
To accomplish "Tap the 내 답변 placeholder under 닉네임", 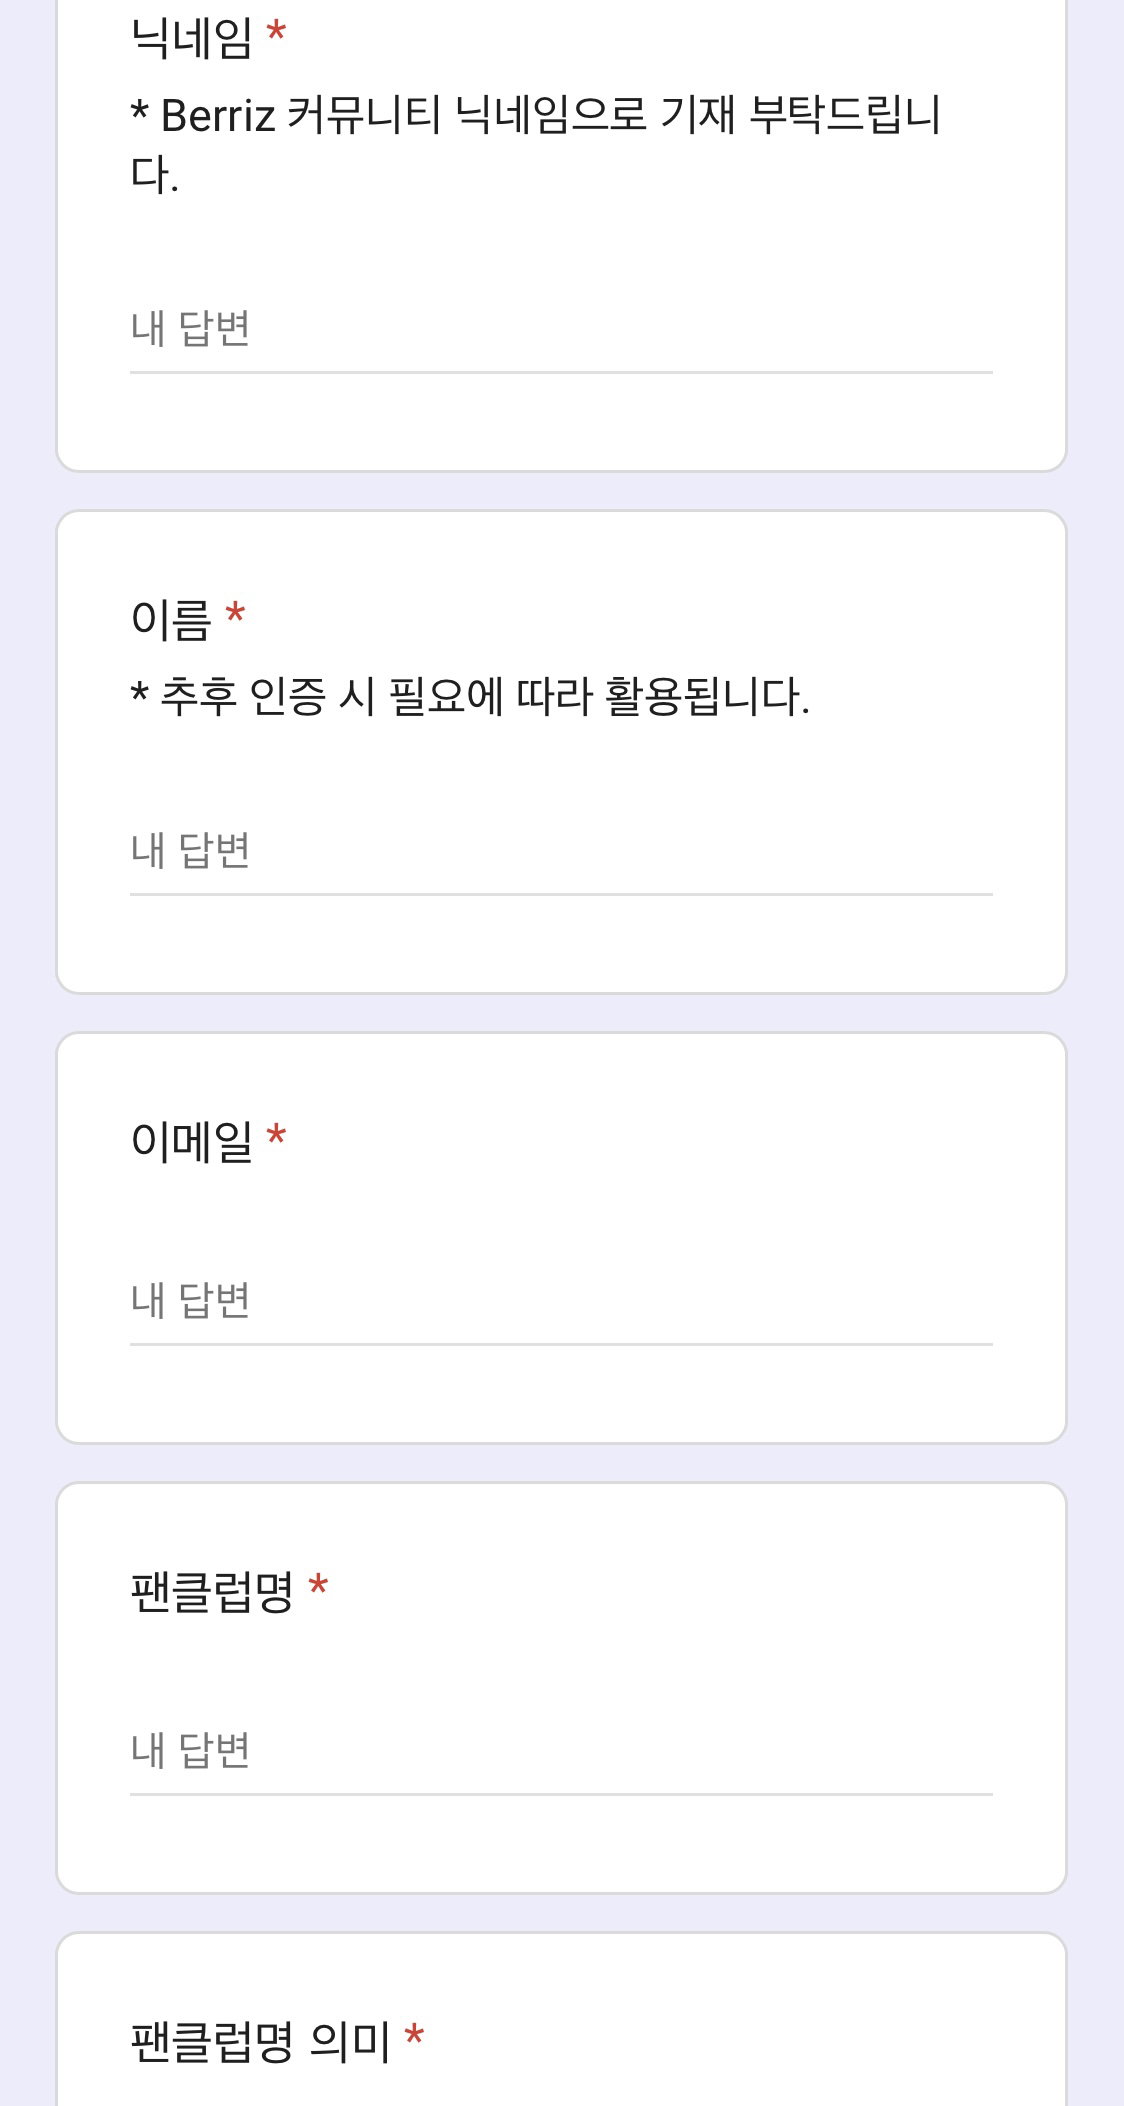I will point(190,329).
